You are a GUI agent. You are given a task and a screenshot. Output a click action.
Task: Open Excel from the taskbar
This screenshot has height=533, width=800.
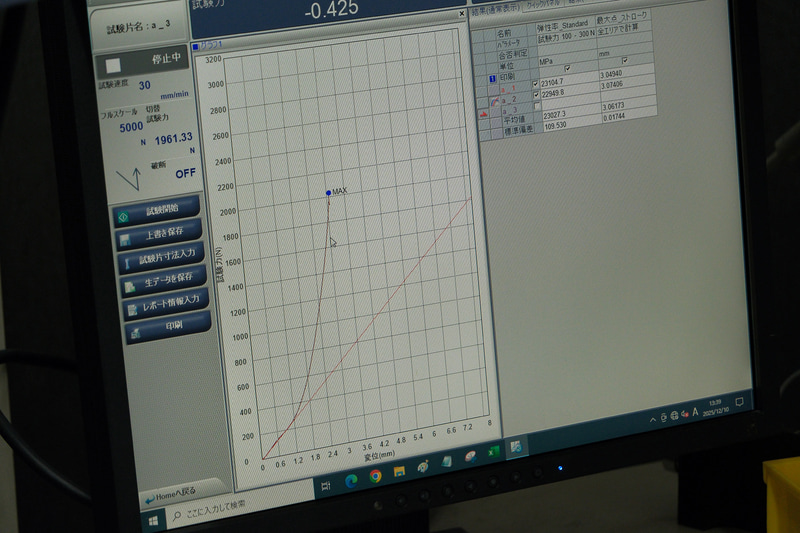point(493,452)
